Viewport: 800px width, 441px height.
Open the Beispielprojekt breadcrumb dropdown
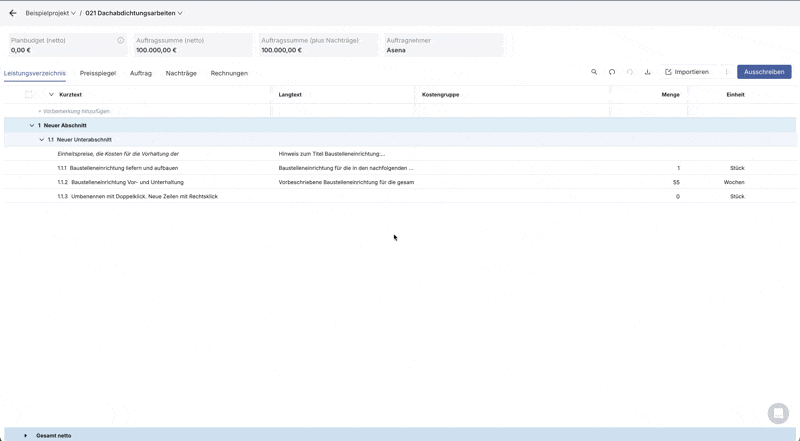click(x=50, y=13)
